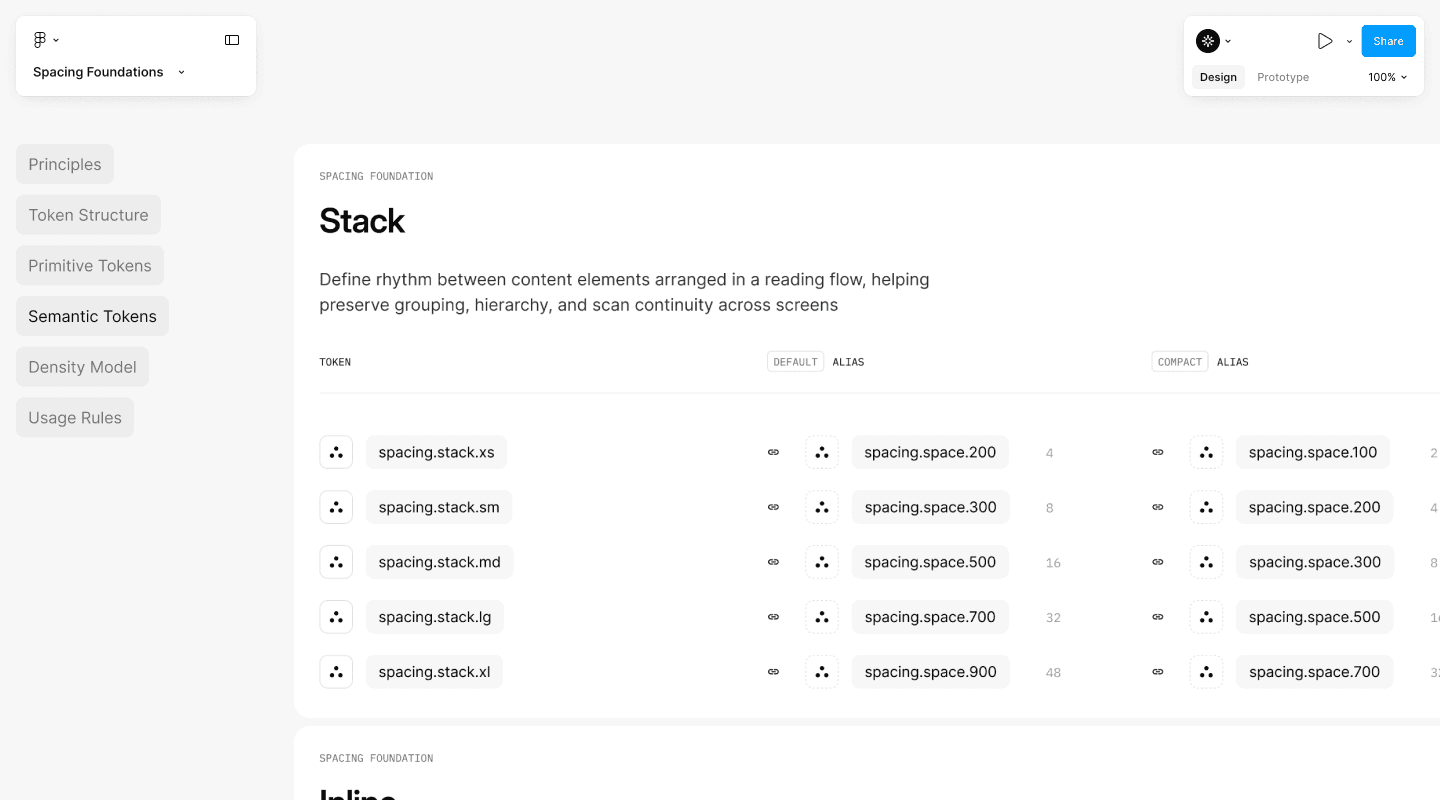1440x800 pixels.
Task: Select the spacing.stack.xs token chip
Action: 436,452
